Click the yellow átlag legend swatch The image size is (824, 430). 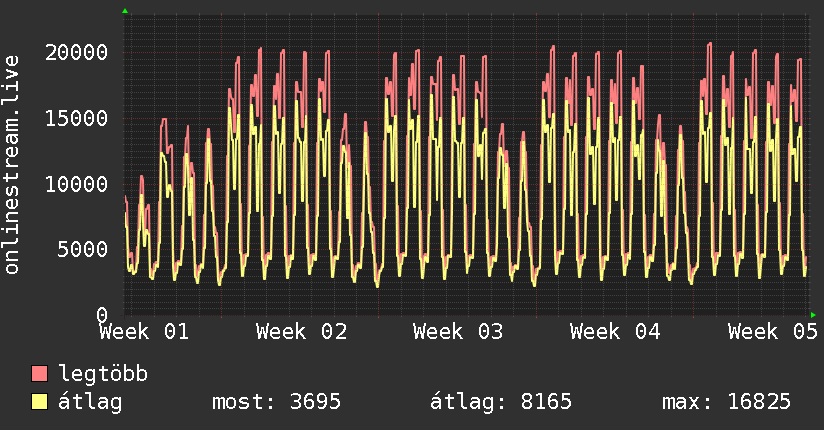click(39, 402)
